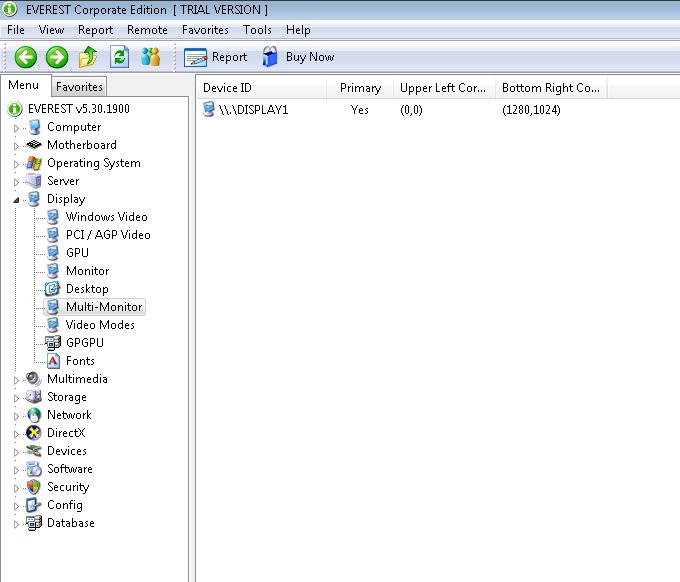The image size is (680, 582).
Task: Expand the Security tree node
Action: (x=16, y=488)
